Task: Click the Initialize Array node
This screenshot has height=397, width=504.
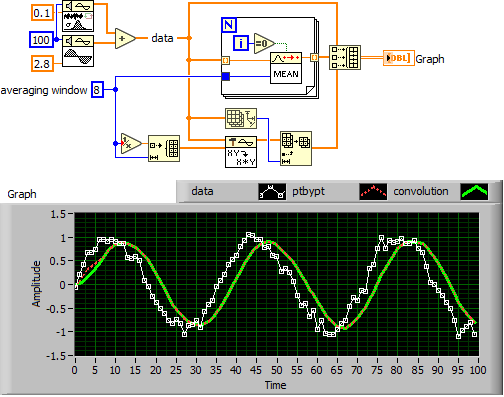Action: point(164,149)
